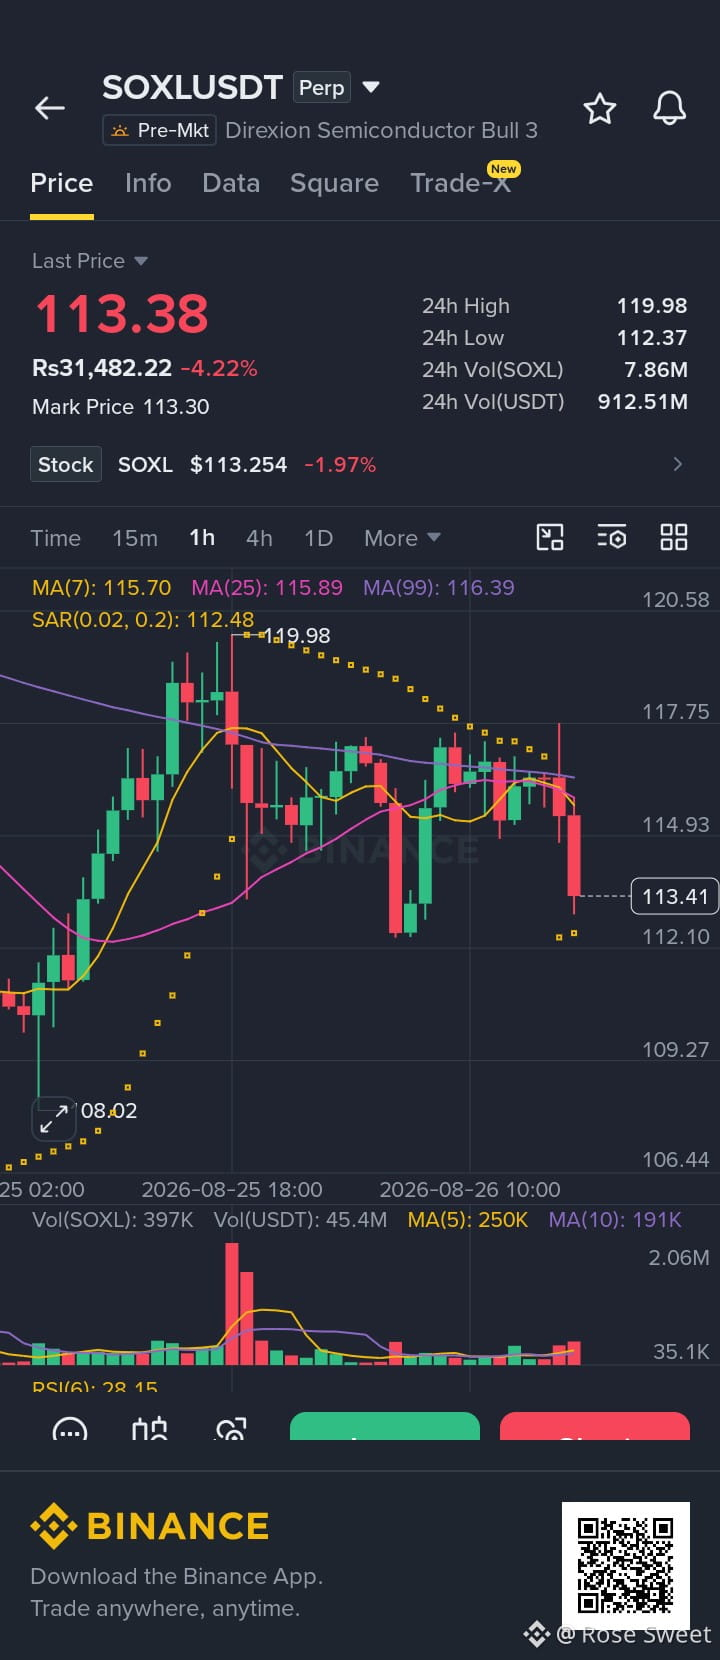Tap the 2026-08-25 18:00 time axis label
Image resolution: width=720 pixels, height=1660 pixels.
232,1190
